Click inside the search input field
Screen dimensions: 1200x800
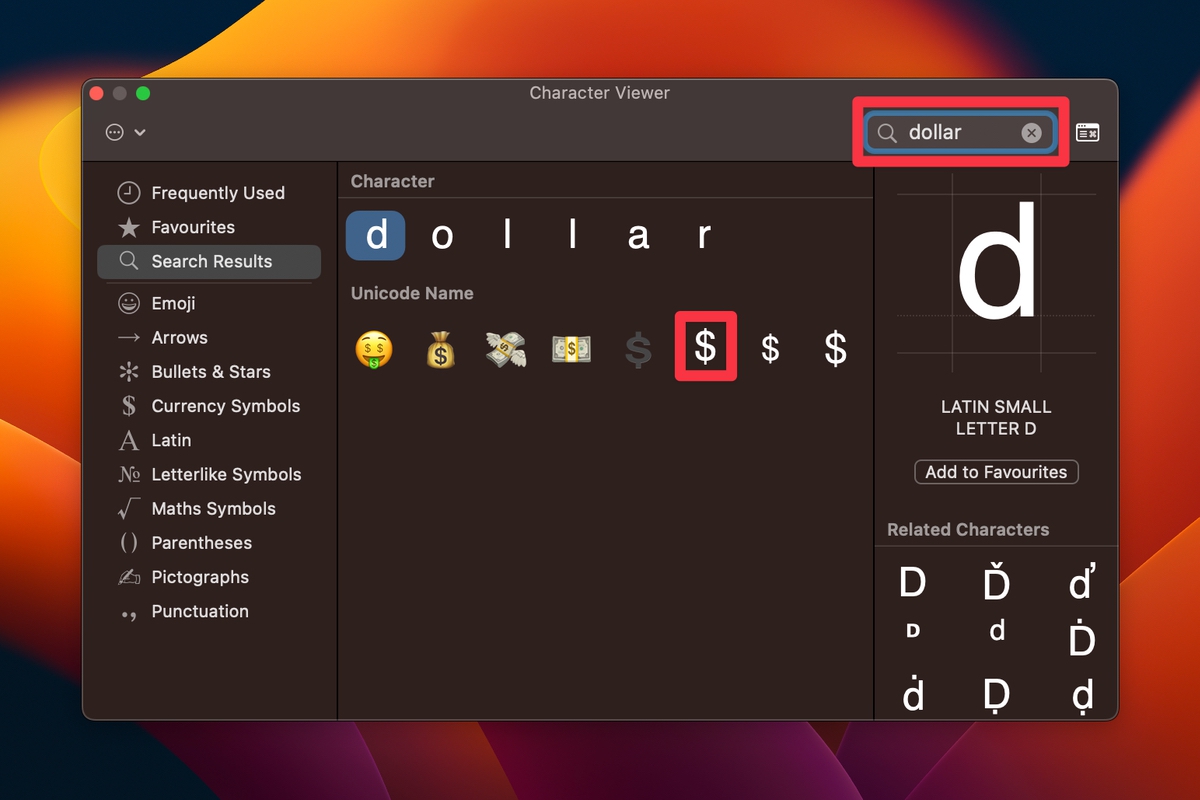tap(955, 132)
